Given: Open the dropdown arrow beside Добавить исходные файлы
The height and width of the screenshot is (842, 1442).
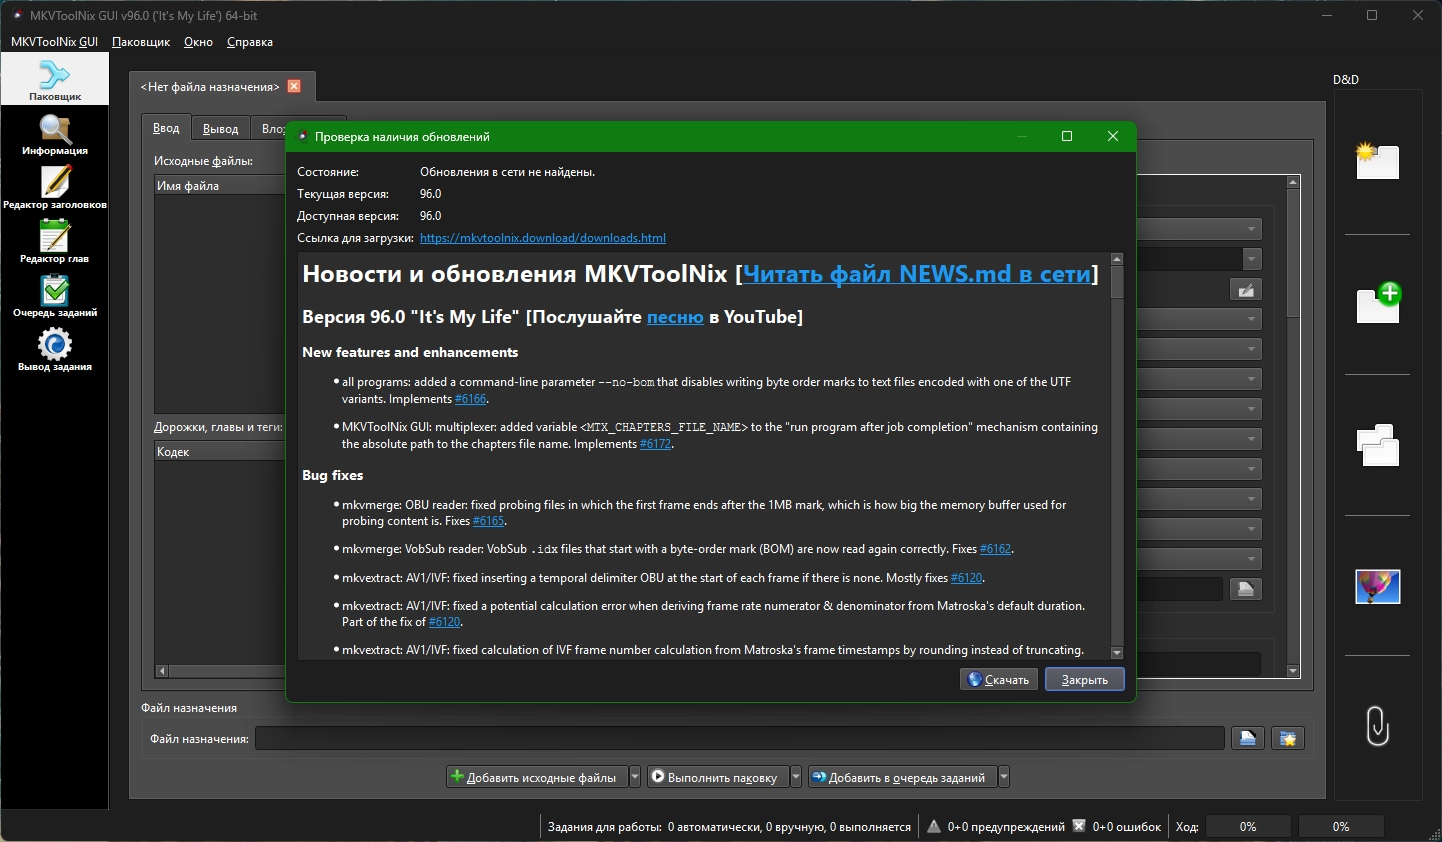Looking at the screenshot, I should (635, 777).
